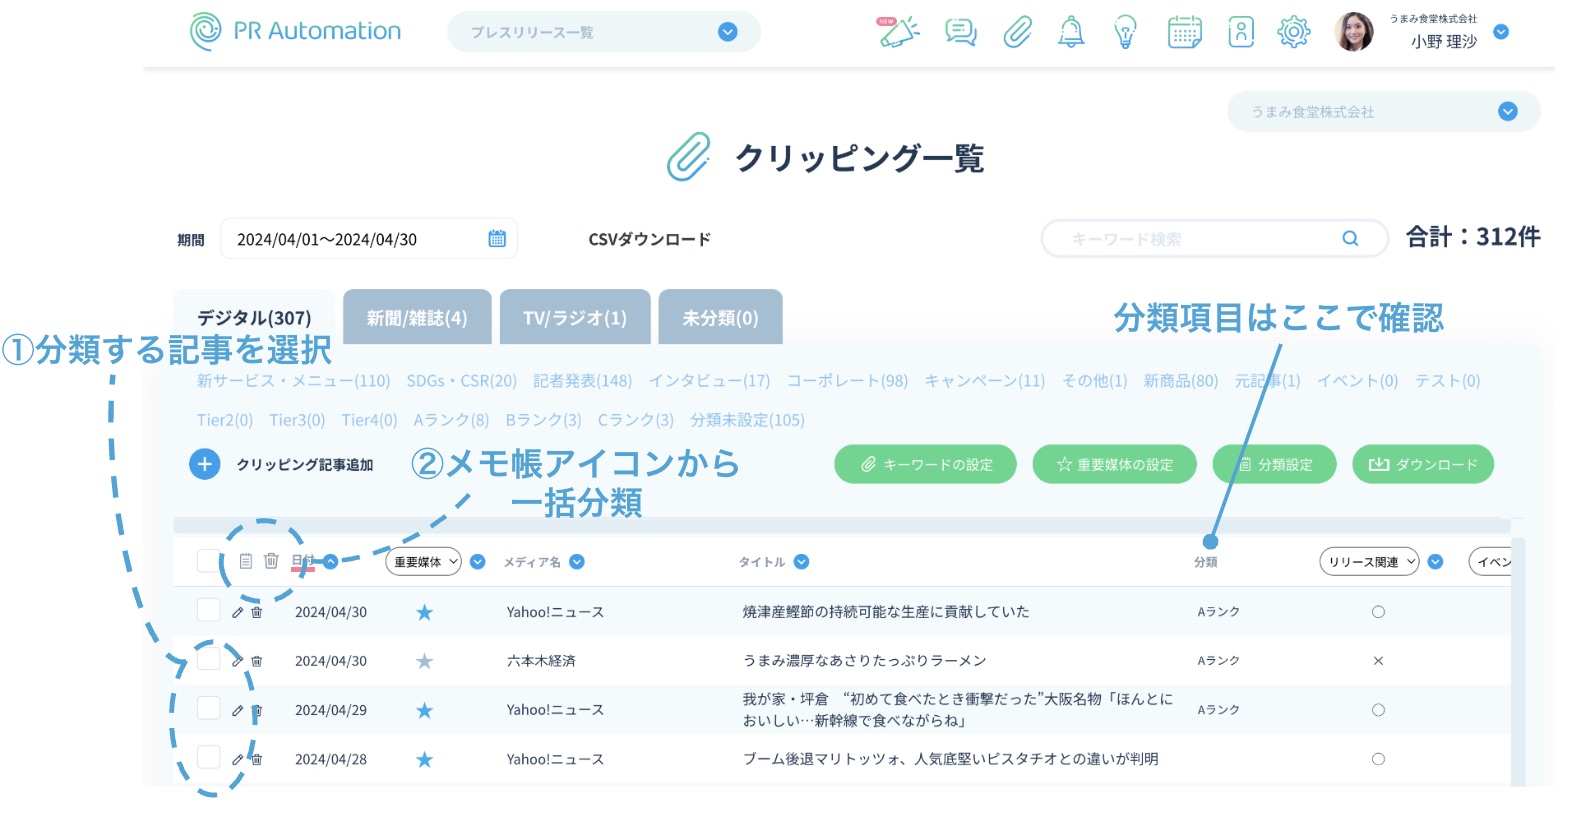1572x814 pixels.
Task: Open the 重要媒体 filter dropdown
Action: coord(423,562)
